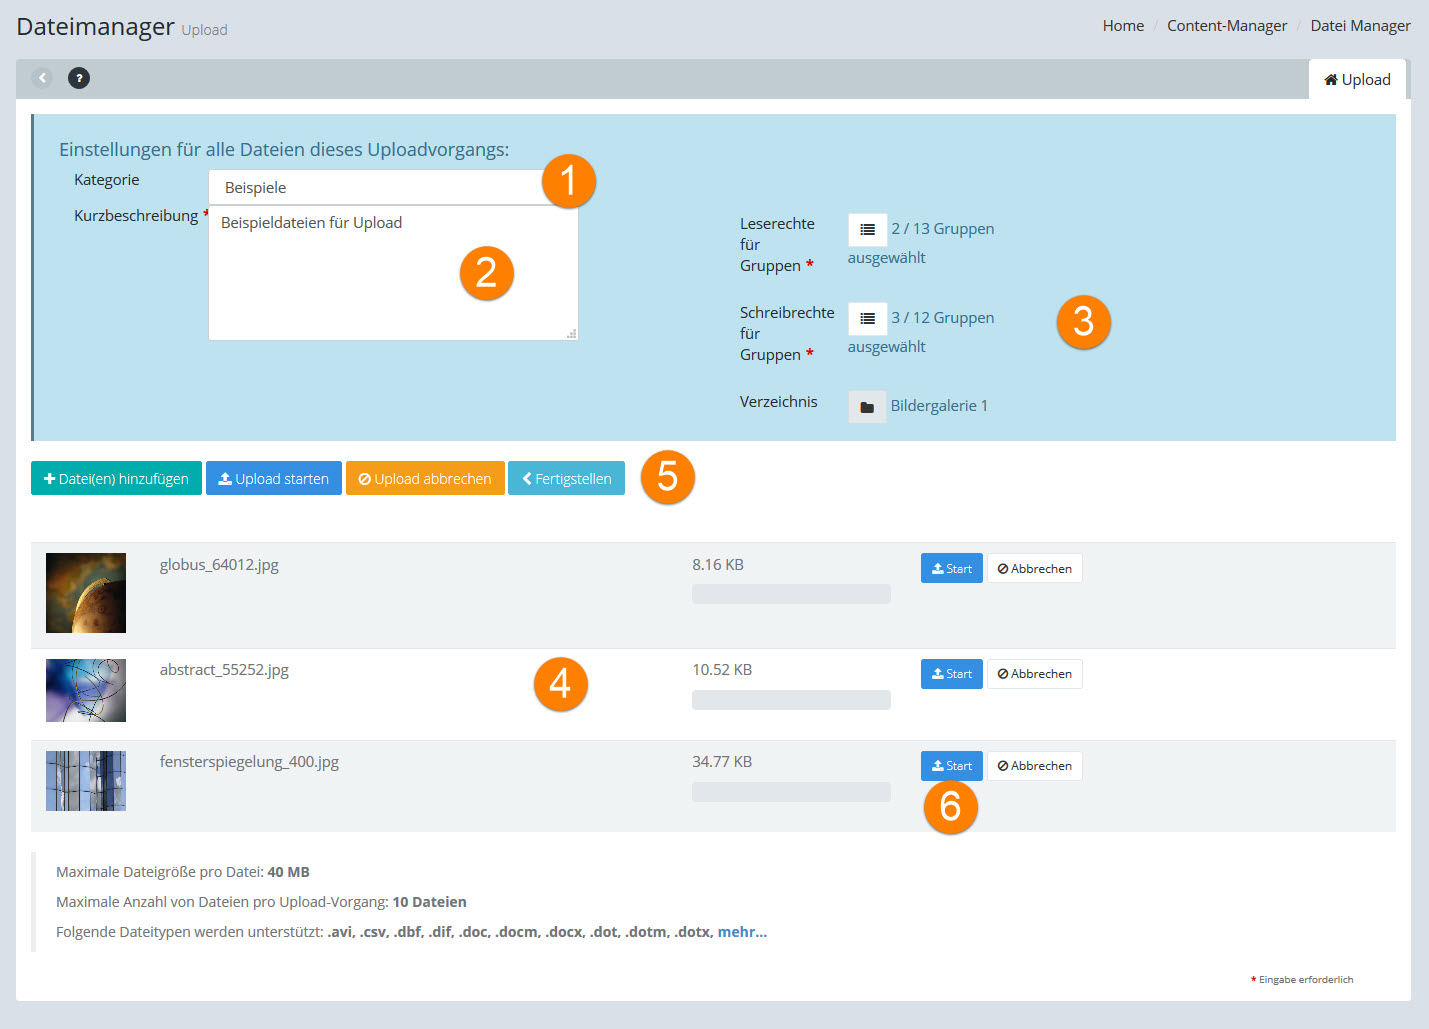Expand the 'mehr...' supported file types link

click(742, 932)
